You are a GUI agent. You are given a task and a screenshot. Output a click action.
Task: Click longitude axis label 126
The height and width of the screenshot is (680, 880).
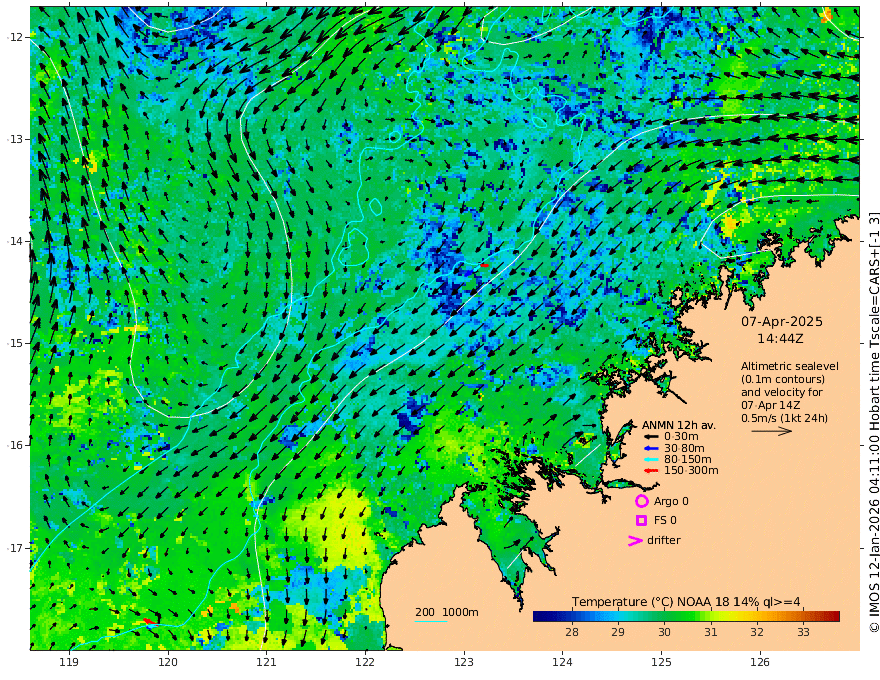760,663
